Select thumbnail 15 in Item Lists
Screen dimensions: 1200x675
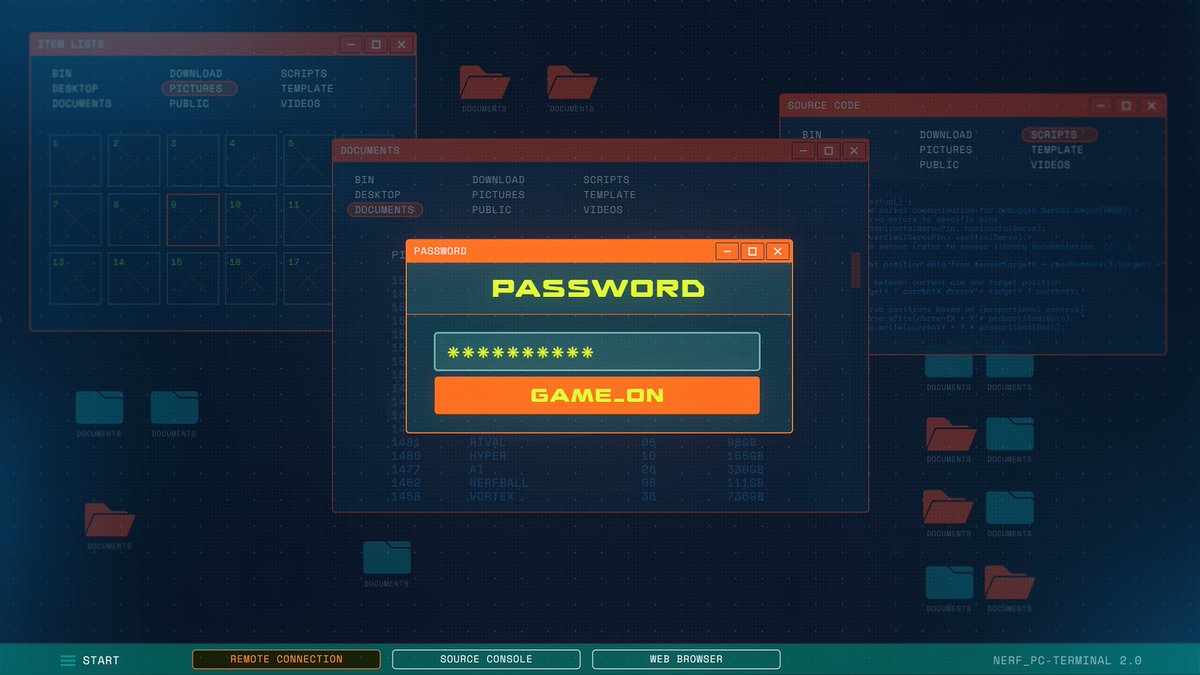[193, 278]
